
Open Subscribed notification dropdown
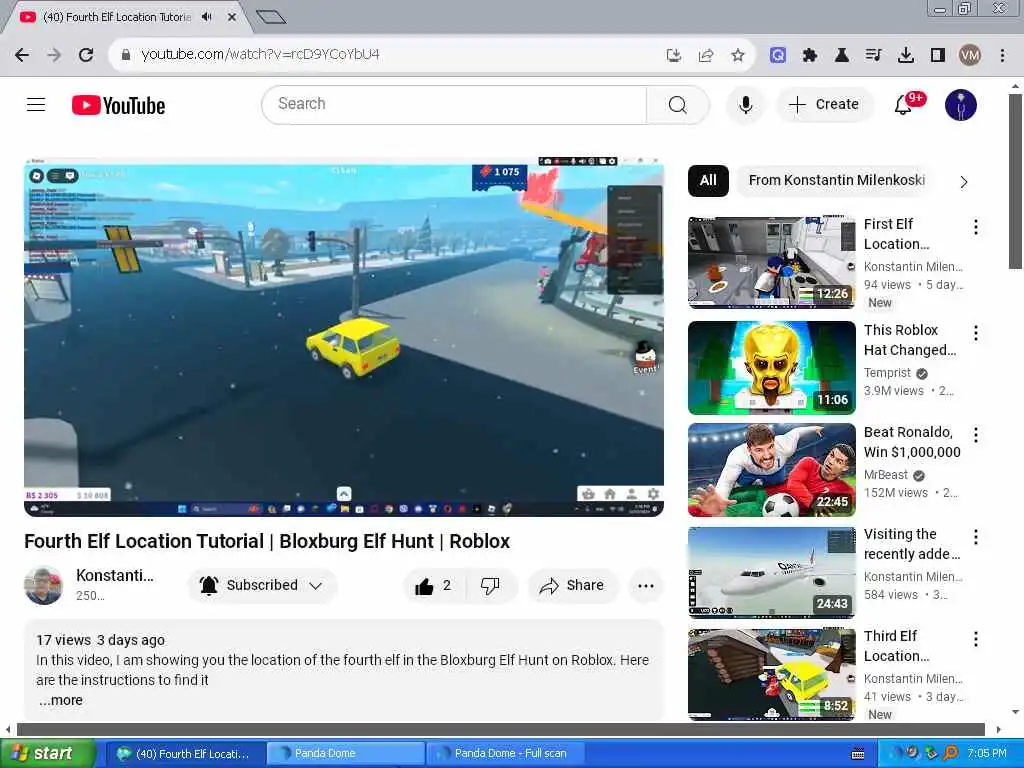(x=262, y=585)
